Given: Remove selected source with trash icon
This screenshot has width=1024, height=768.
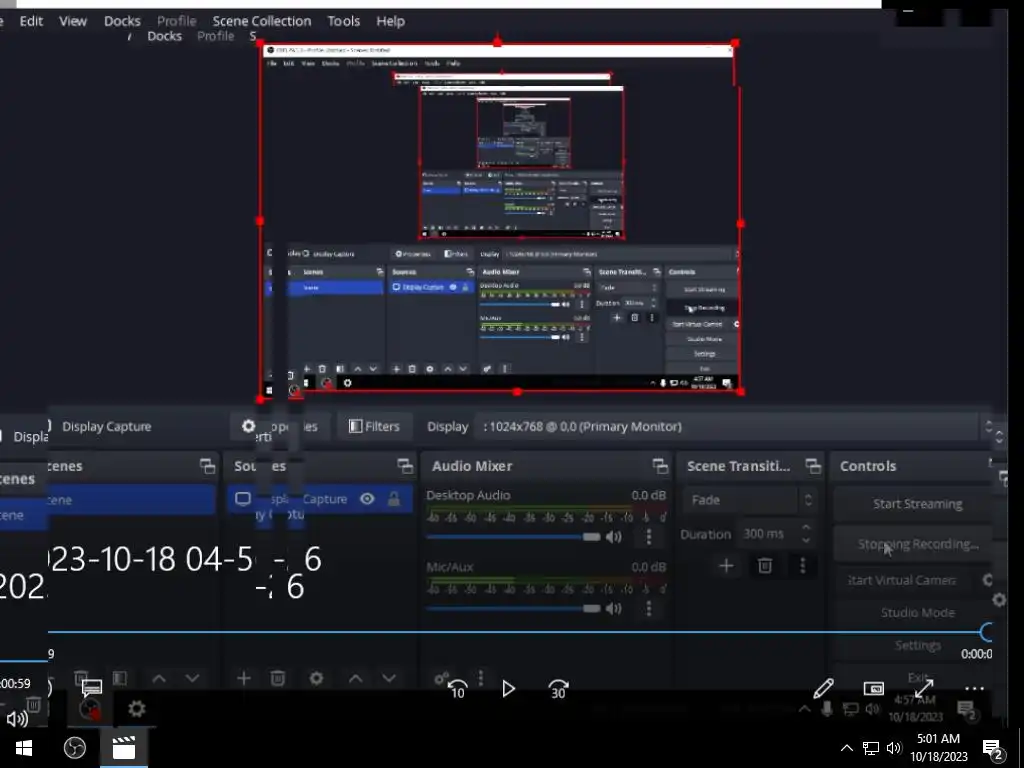Looking at the screenshot, I should (x=278, y=679).
